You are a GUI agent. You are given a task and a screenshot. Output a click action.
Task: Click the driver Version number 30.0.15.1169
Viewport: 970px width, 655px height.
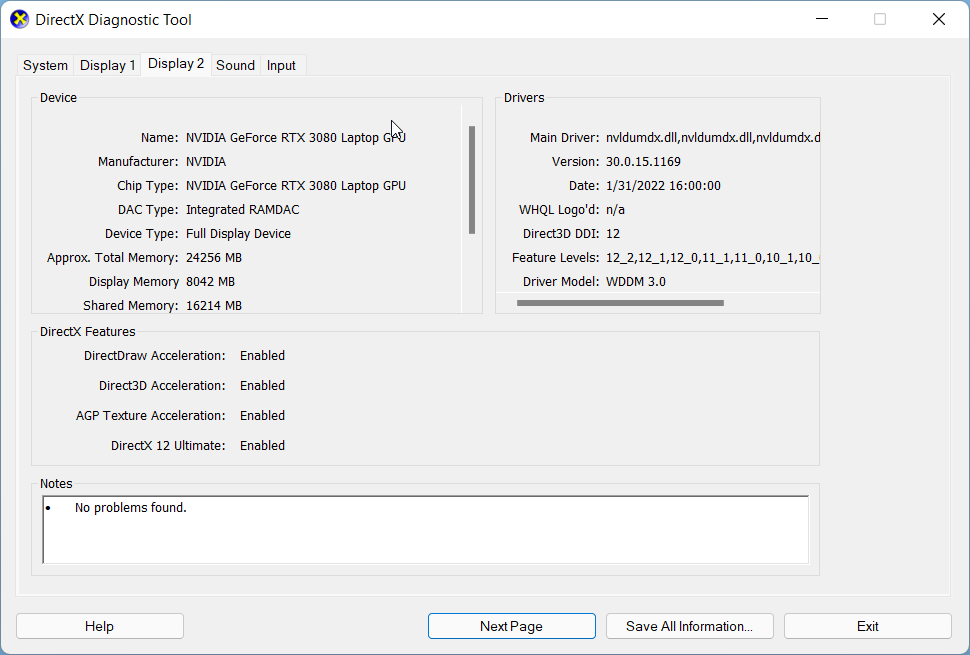tap(643, 161)
